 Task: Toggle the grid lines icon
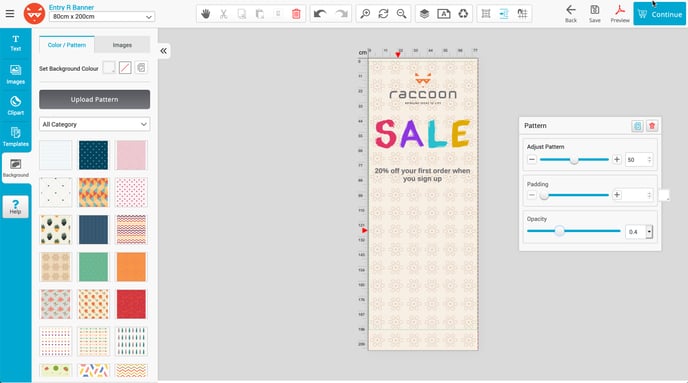coord(486,14)
